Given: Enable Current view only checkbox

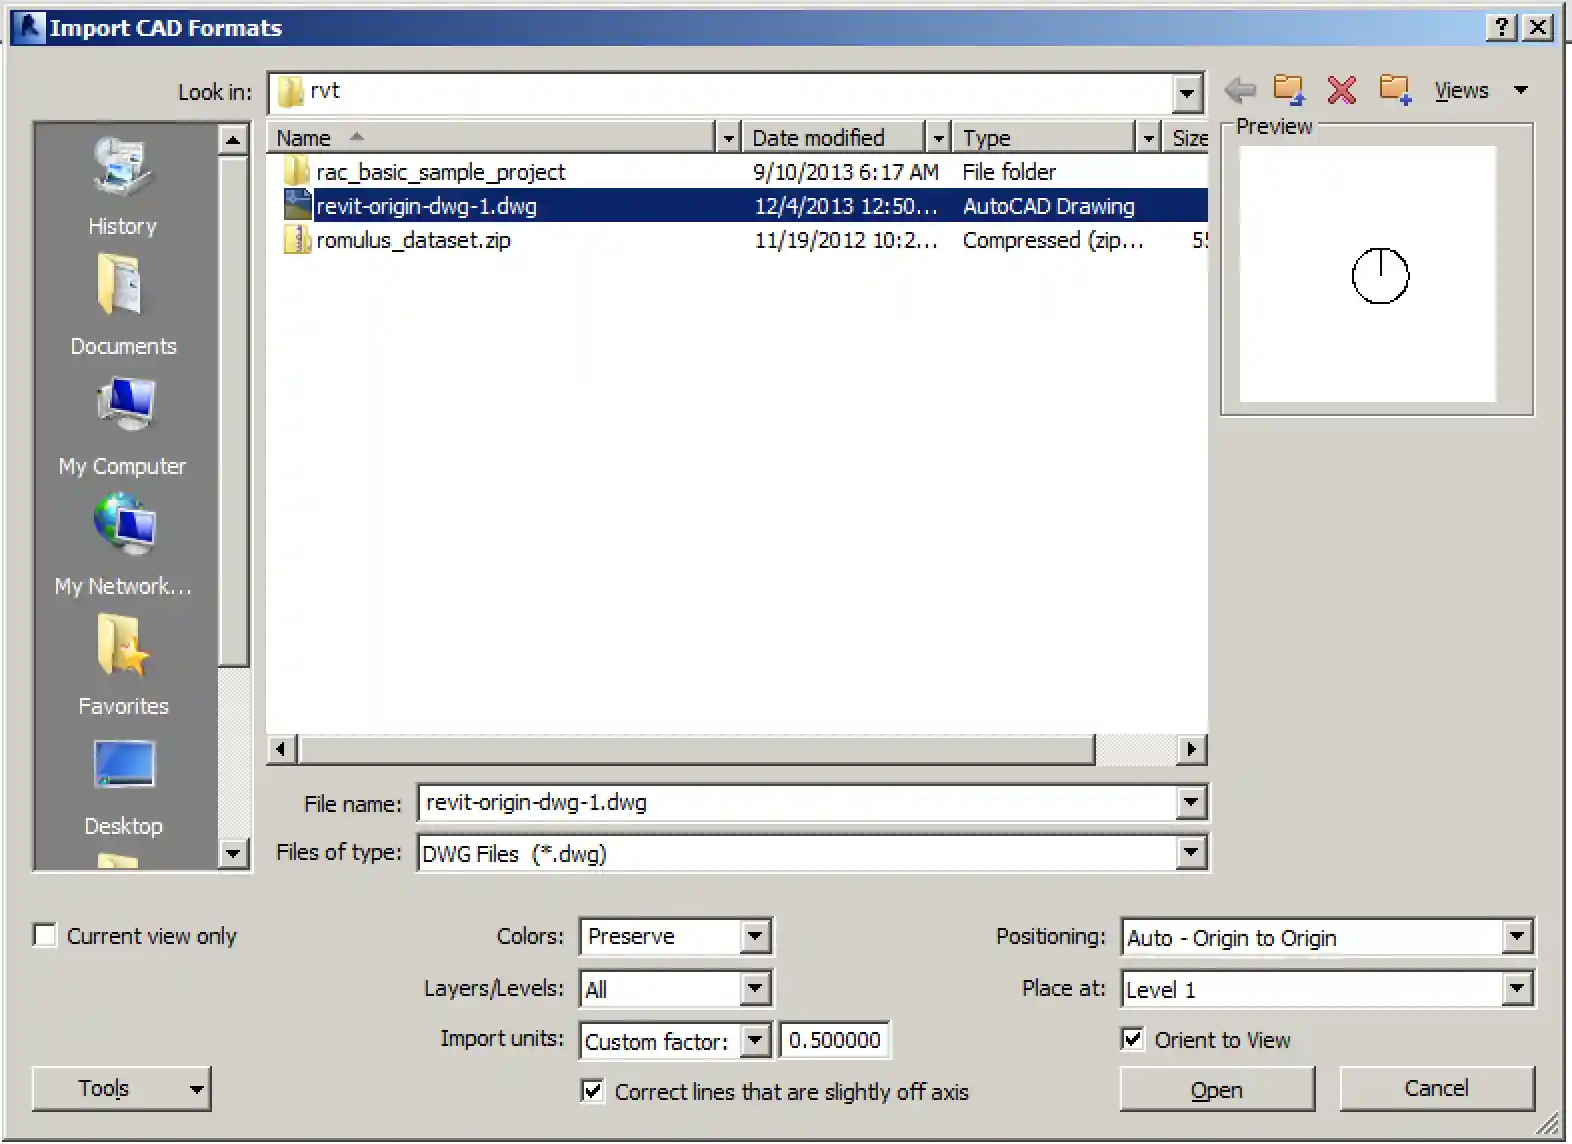Looking at the screenshot, I should point(46,936).
